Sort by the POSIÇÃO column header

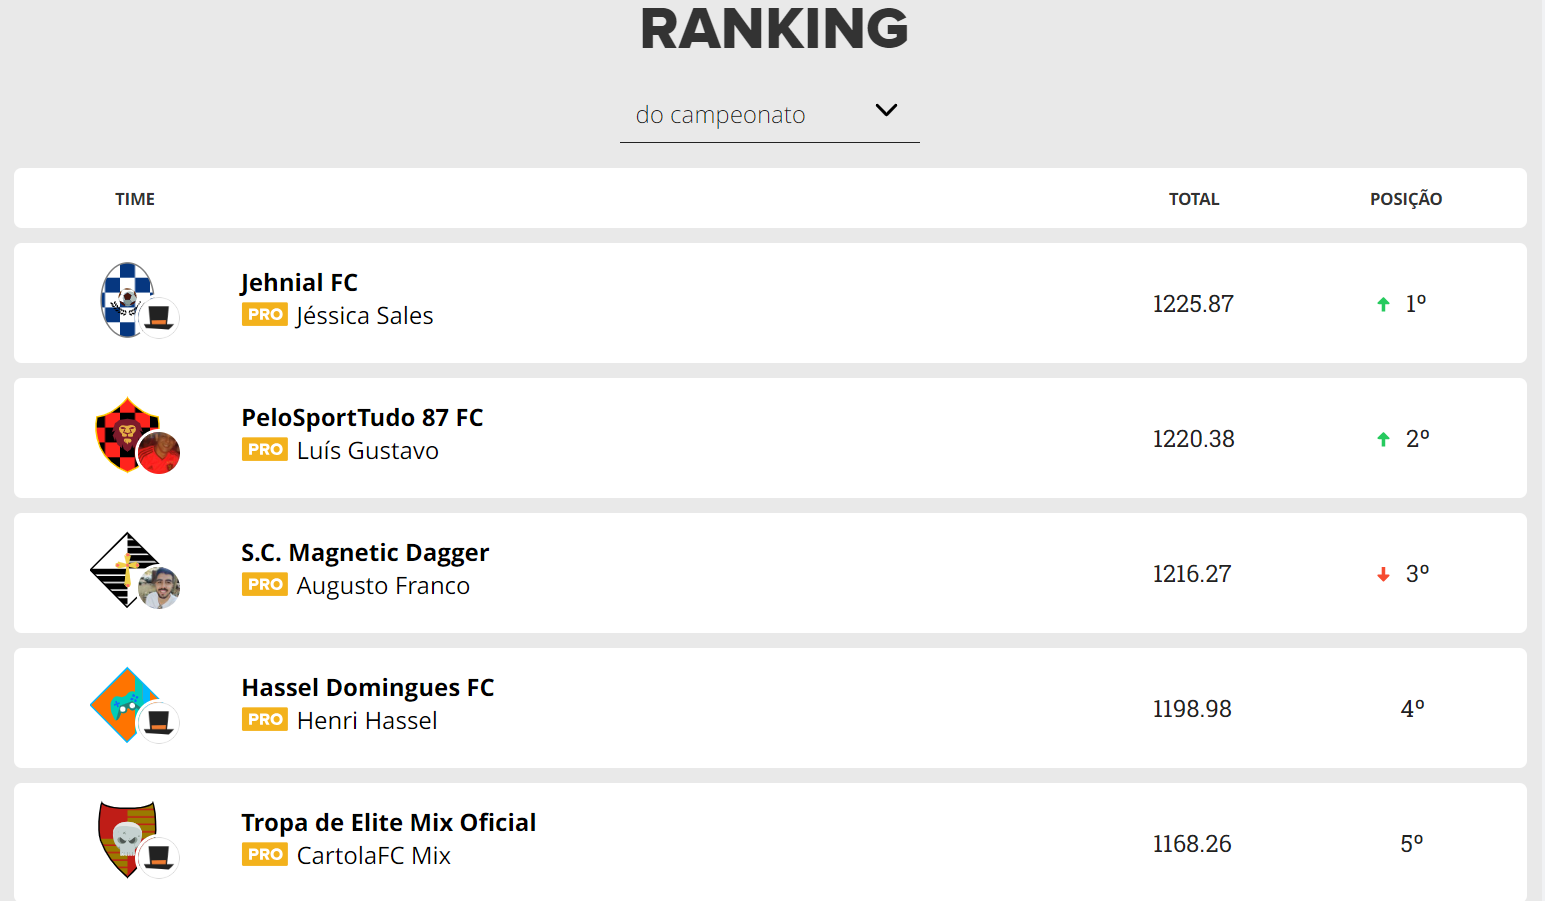pyautogui.click(x=1406, y=199)
